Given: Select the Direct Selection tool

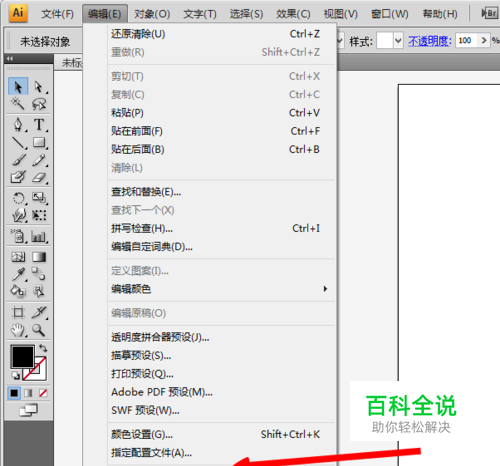Looking at the screenshot, I should (x=39, y=87).
